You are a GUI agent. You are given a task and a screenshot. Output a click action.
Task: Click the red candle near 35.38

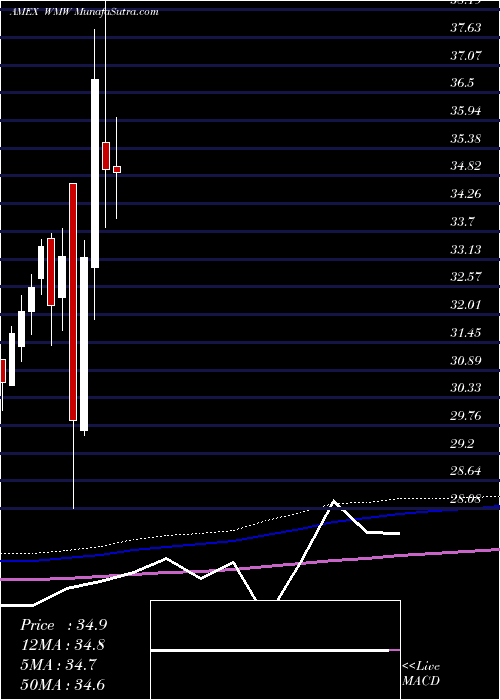(106, 156)
